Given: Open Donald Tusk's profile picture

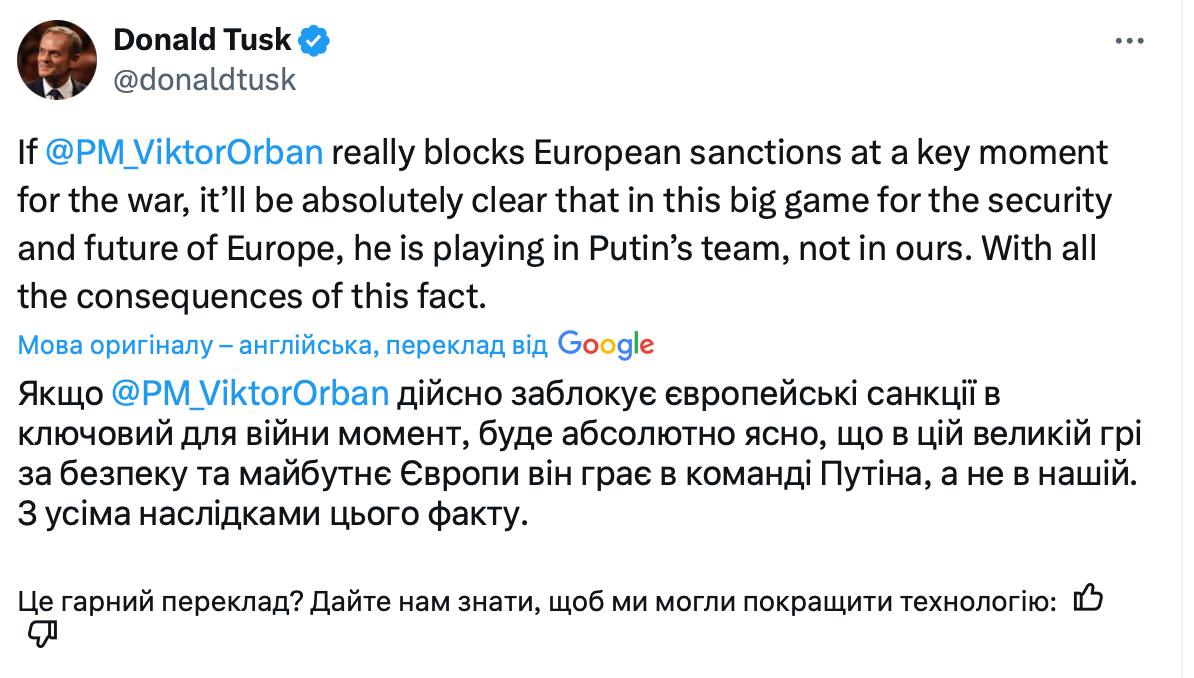Looking at the screenshot, I should 57,60.
